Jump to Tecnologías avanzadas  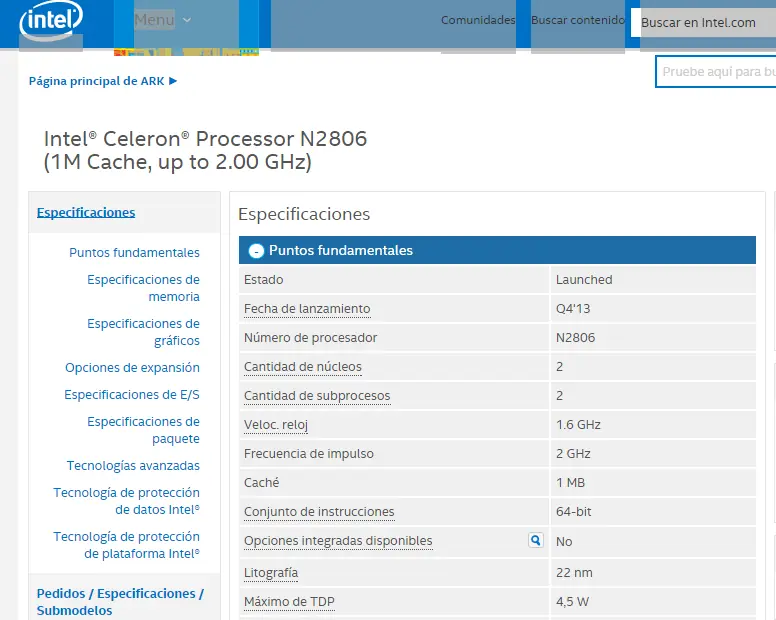coord(133,466)
